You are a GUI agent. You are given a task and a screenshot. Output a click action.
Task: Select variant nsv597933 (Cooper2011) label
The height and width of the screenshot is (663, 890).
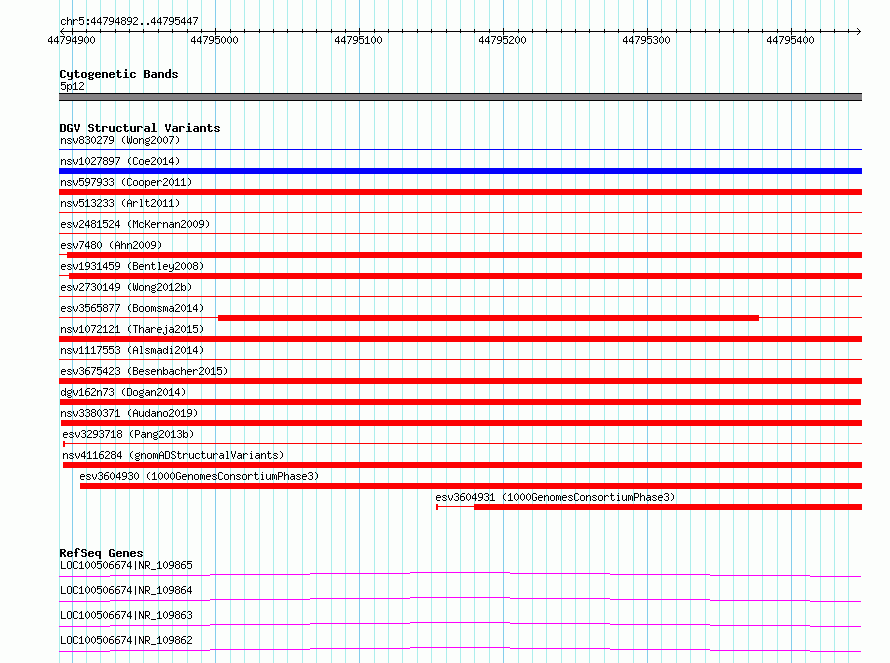point(126,182)
